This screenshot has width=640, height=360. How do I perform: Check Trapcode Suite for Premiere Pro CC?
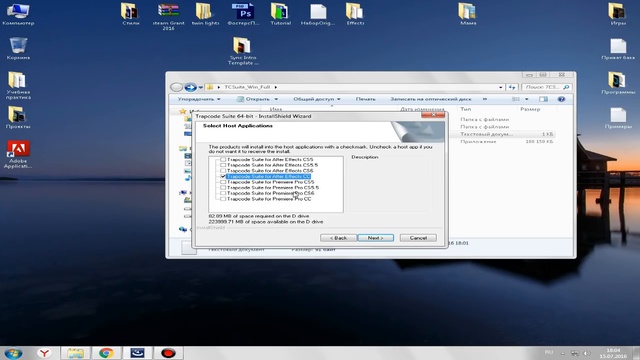(223, 199)
